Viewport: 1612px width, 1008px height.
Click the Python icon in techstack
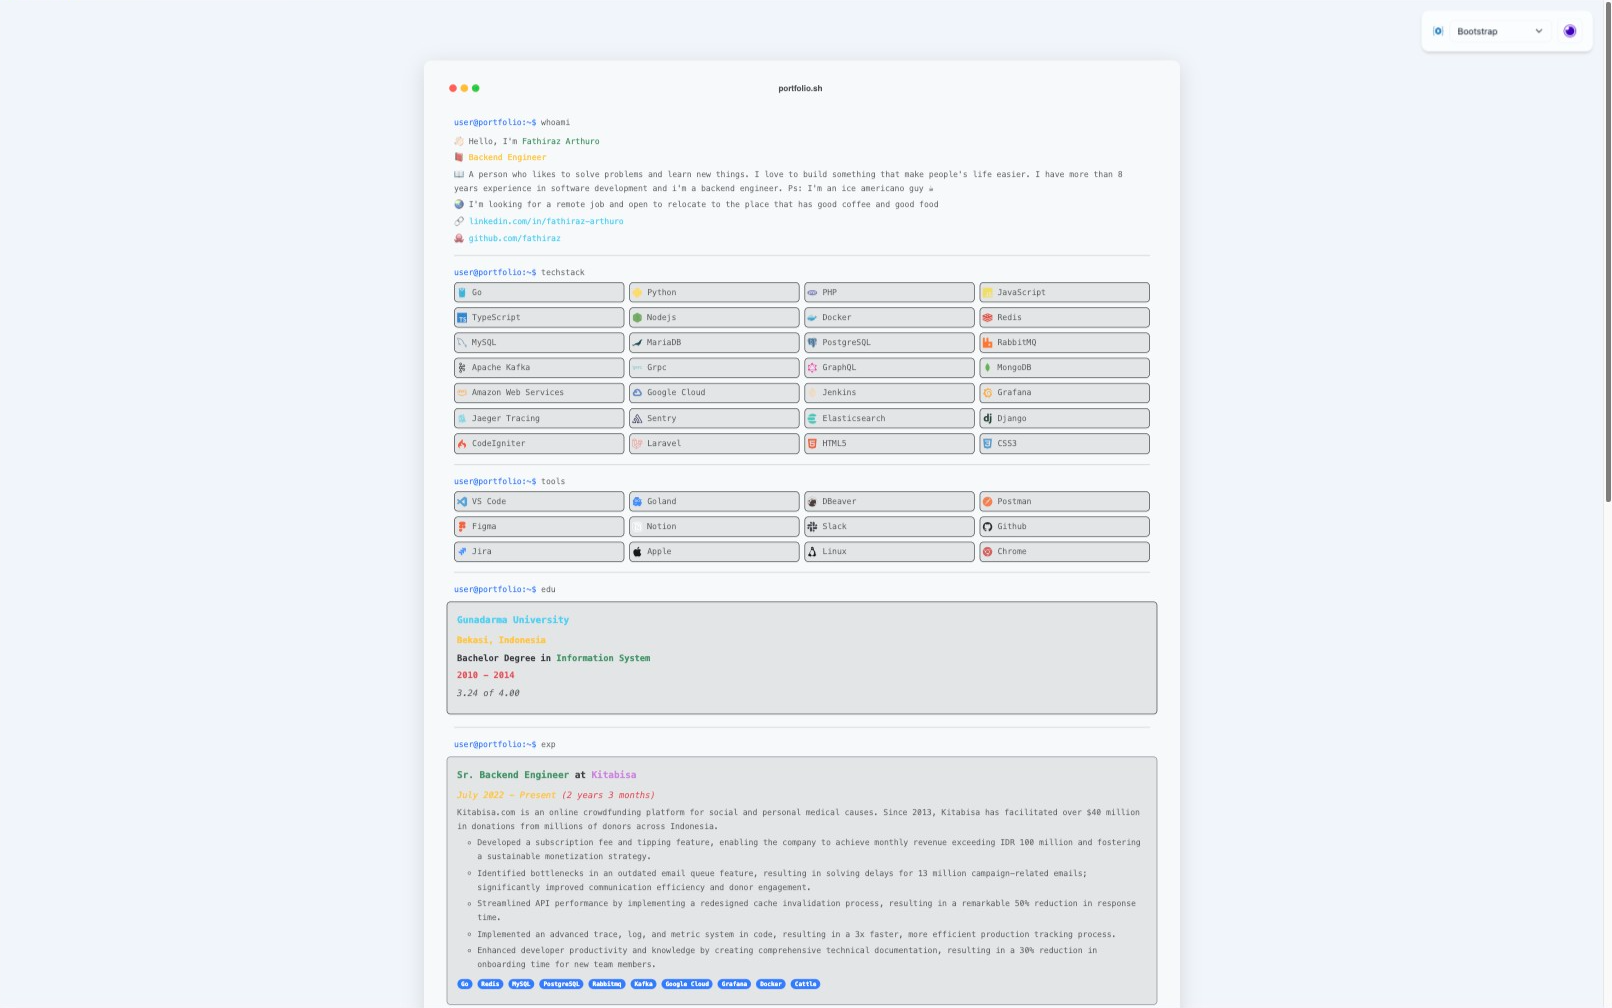coord(637,292)
